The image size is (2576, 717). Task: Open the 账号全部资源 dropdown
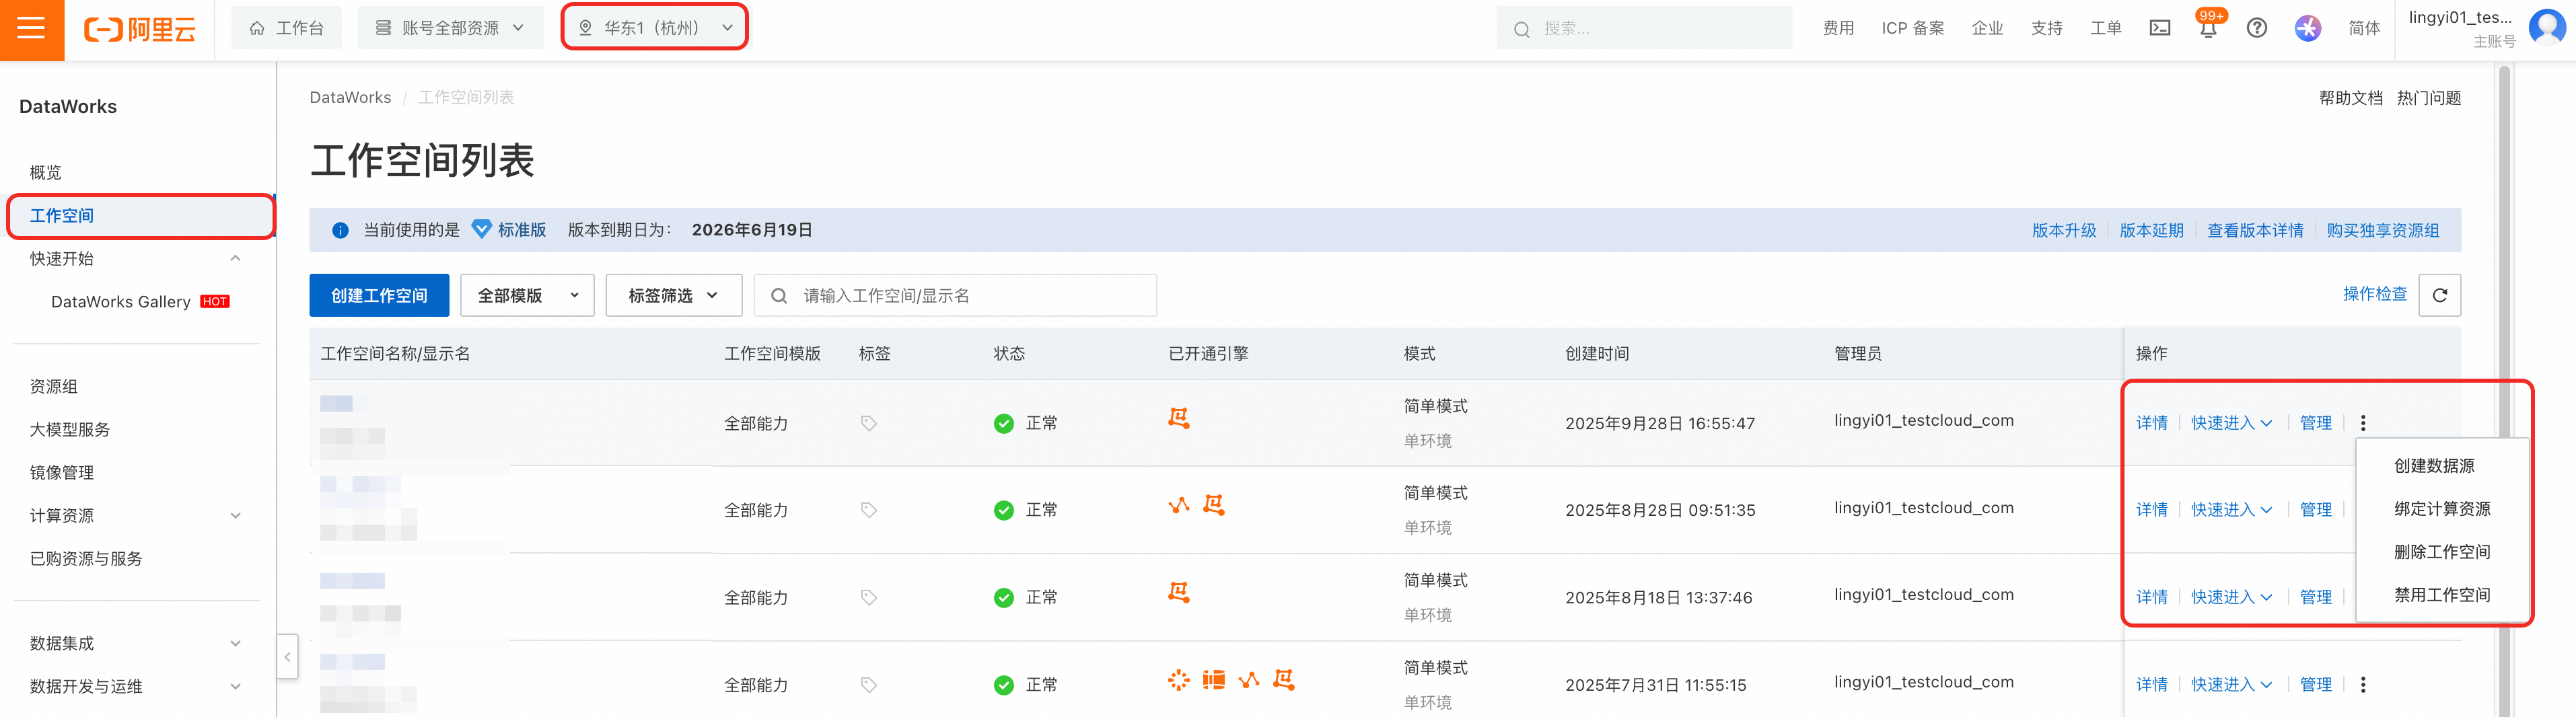(x=451, y=28)
